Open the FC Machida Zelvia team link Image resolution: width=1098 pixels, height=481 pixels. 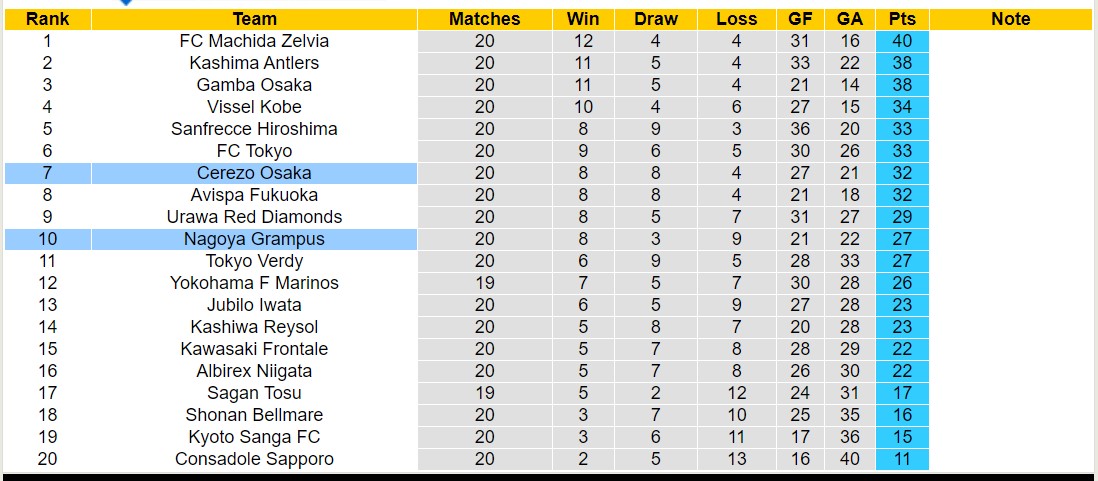click(x=254, y=41)
